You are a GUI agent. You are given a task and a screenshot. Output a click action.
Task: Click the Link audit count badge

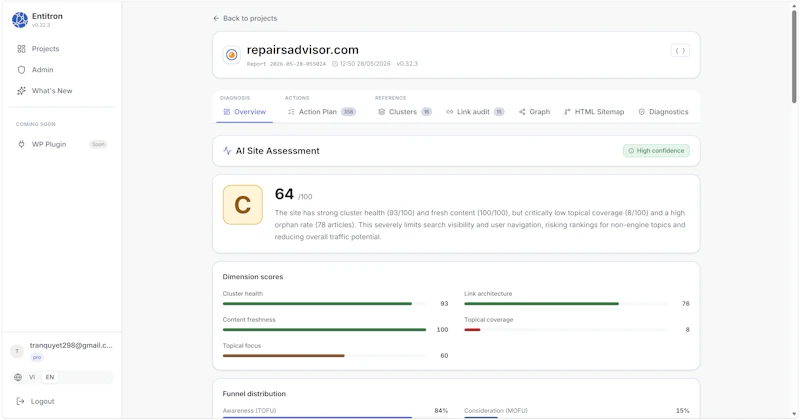tap(499, 112)
